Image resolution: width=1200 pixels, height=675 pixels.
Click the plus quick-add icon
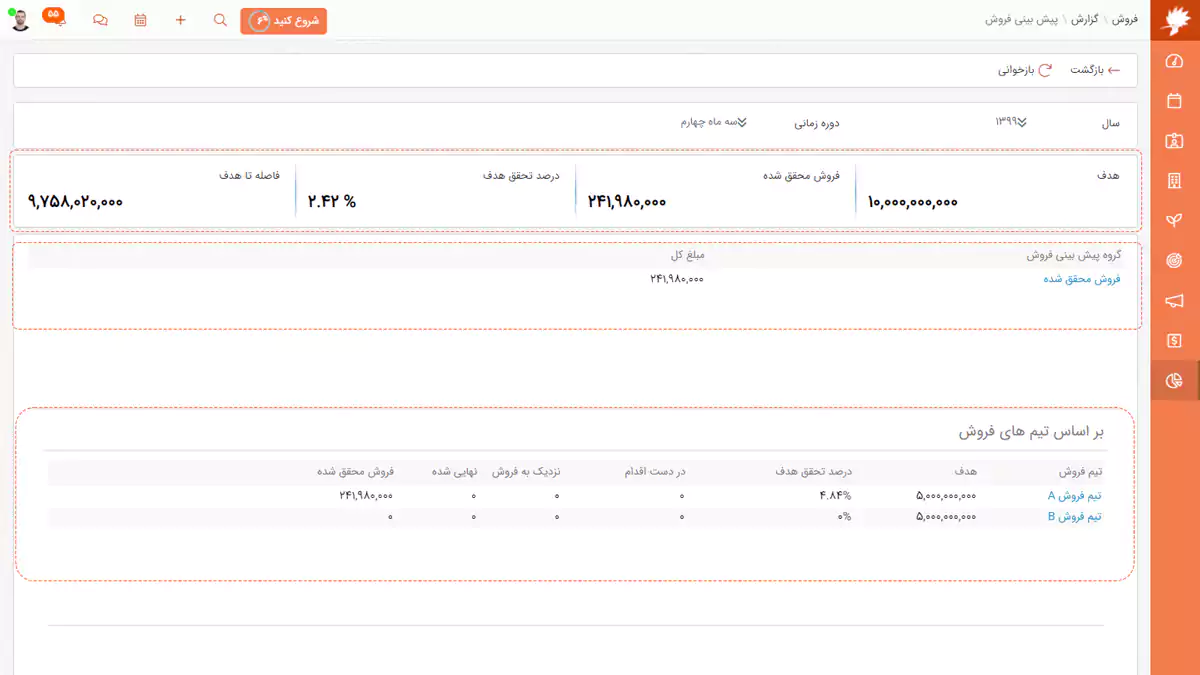click(x=181, y=20)
